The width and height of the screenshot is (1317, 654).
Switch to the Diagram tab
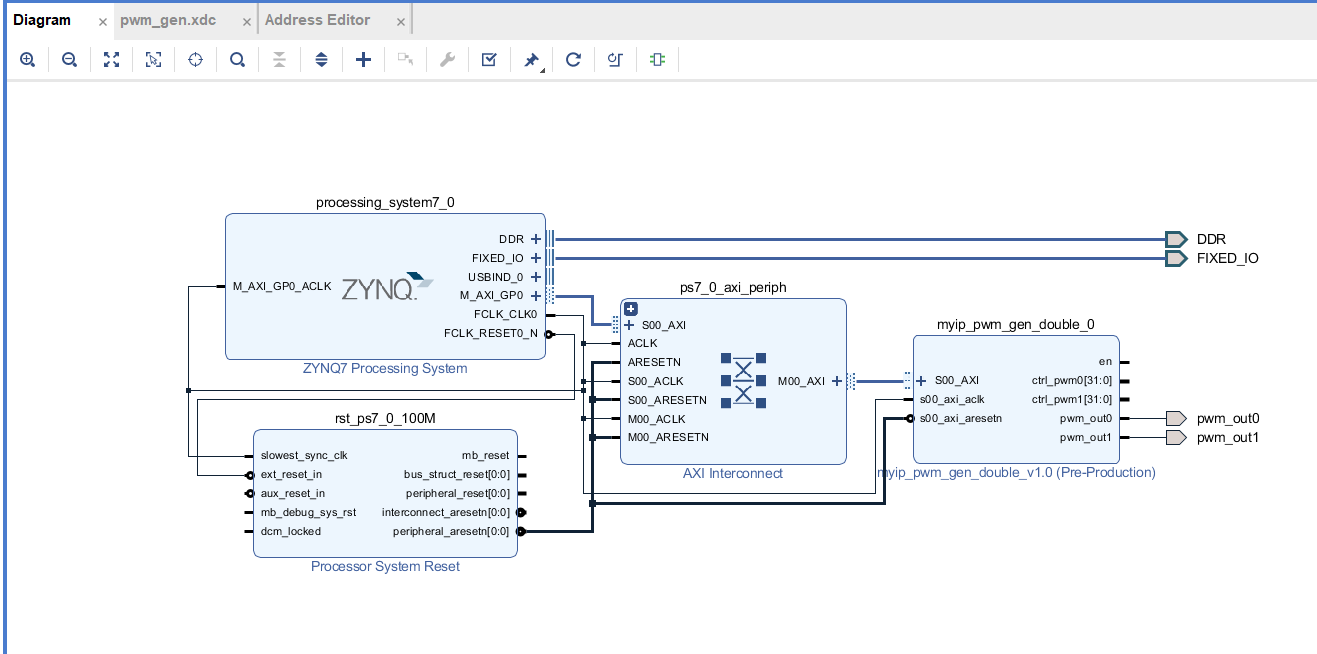pos(42,20)
